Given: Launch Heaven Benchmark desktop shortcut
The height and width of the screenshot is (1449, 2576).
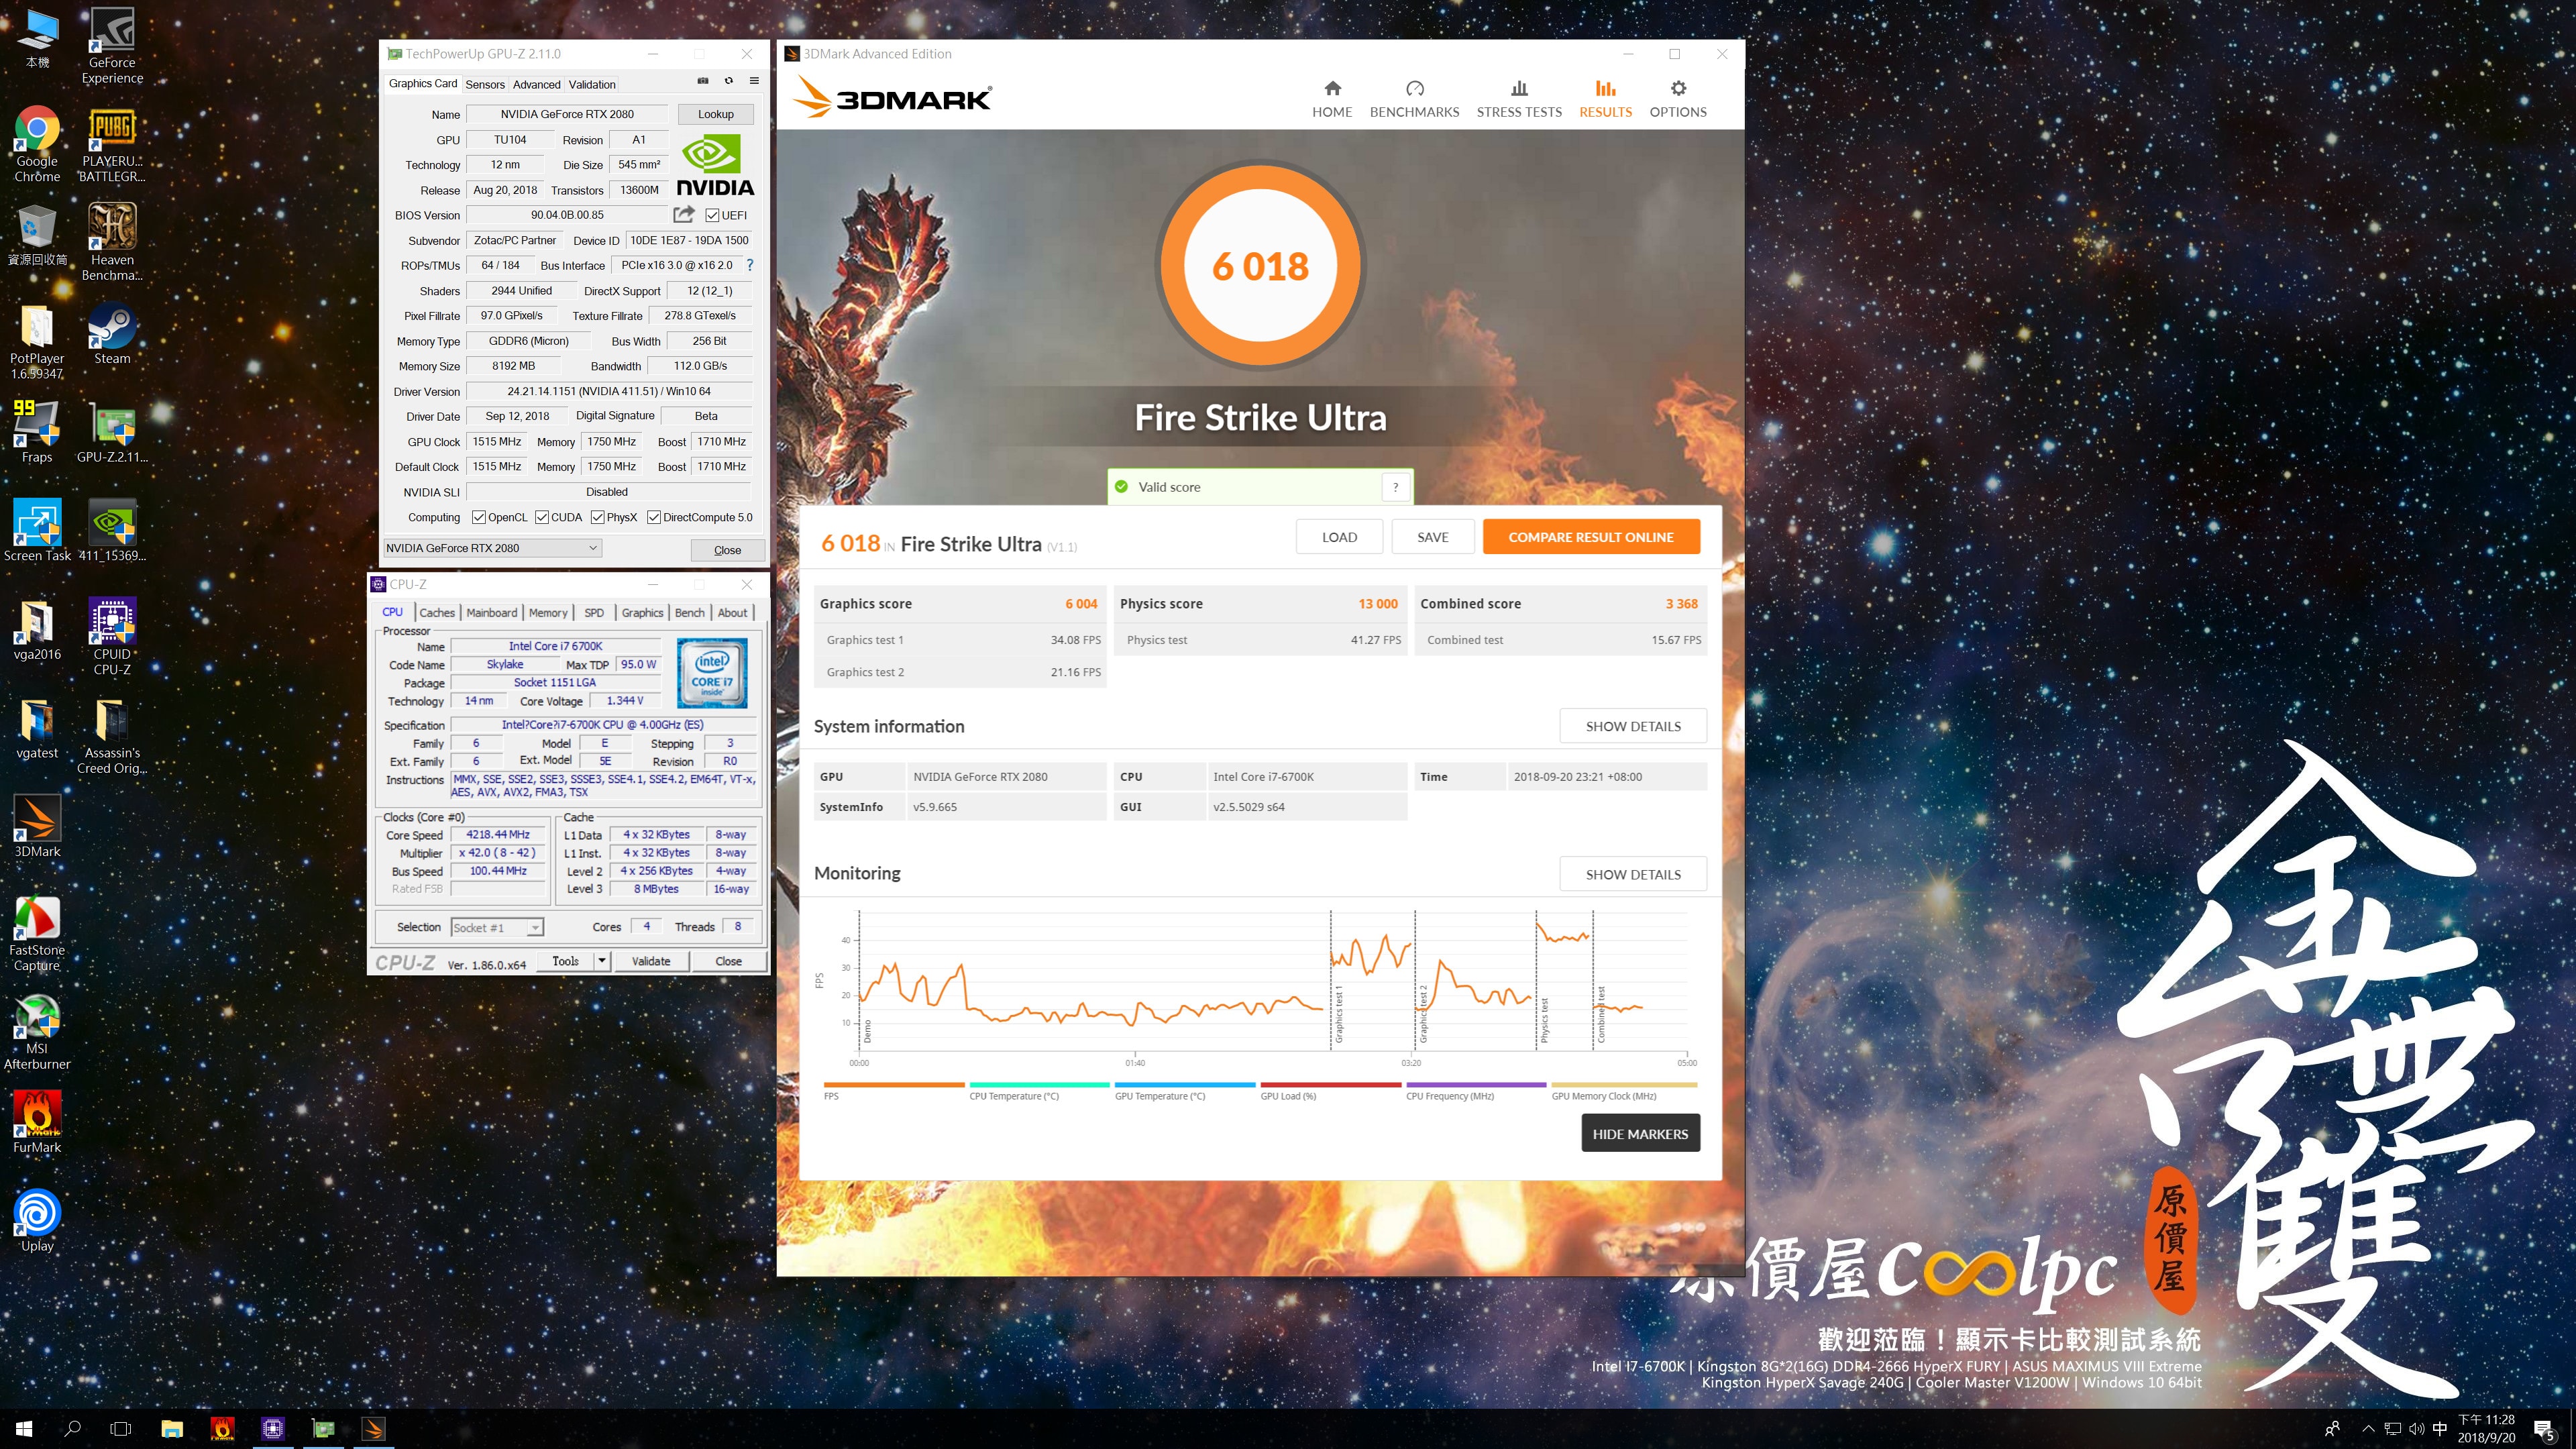Looking at the screenshot, I should (x=112, y=242).
